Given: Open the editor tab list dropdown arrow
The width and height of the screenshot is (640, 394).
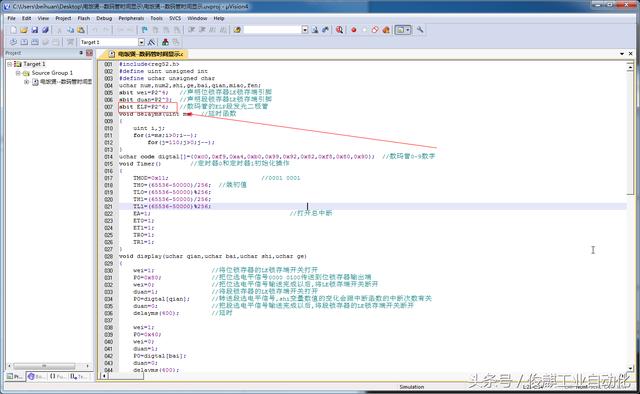Looking at the screenshot, I should tap(622, 53).
